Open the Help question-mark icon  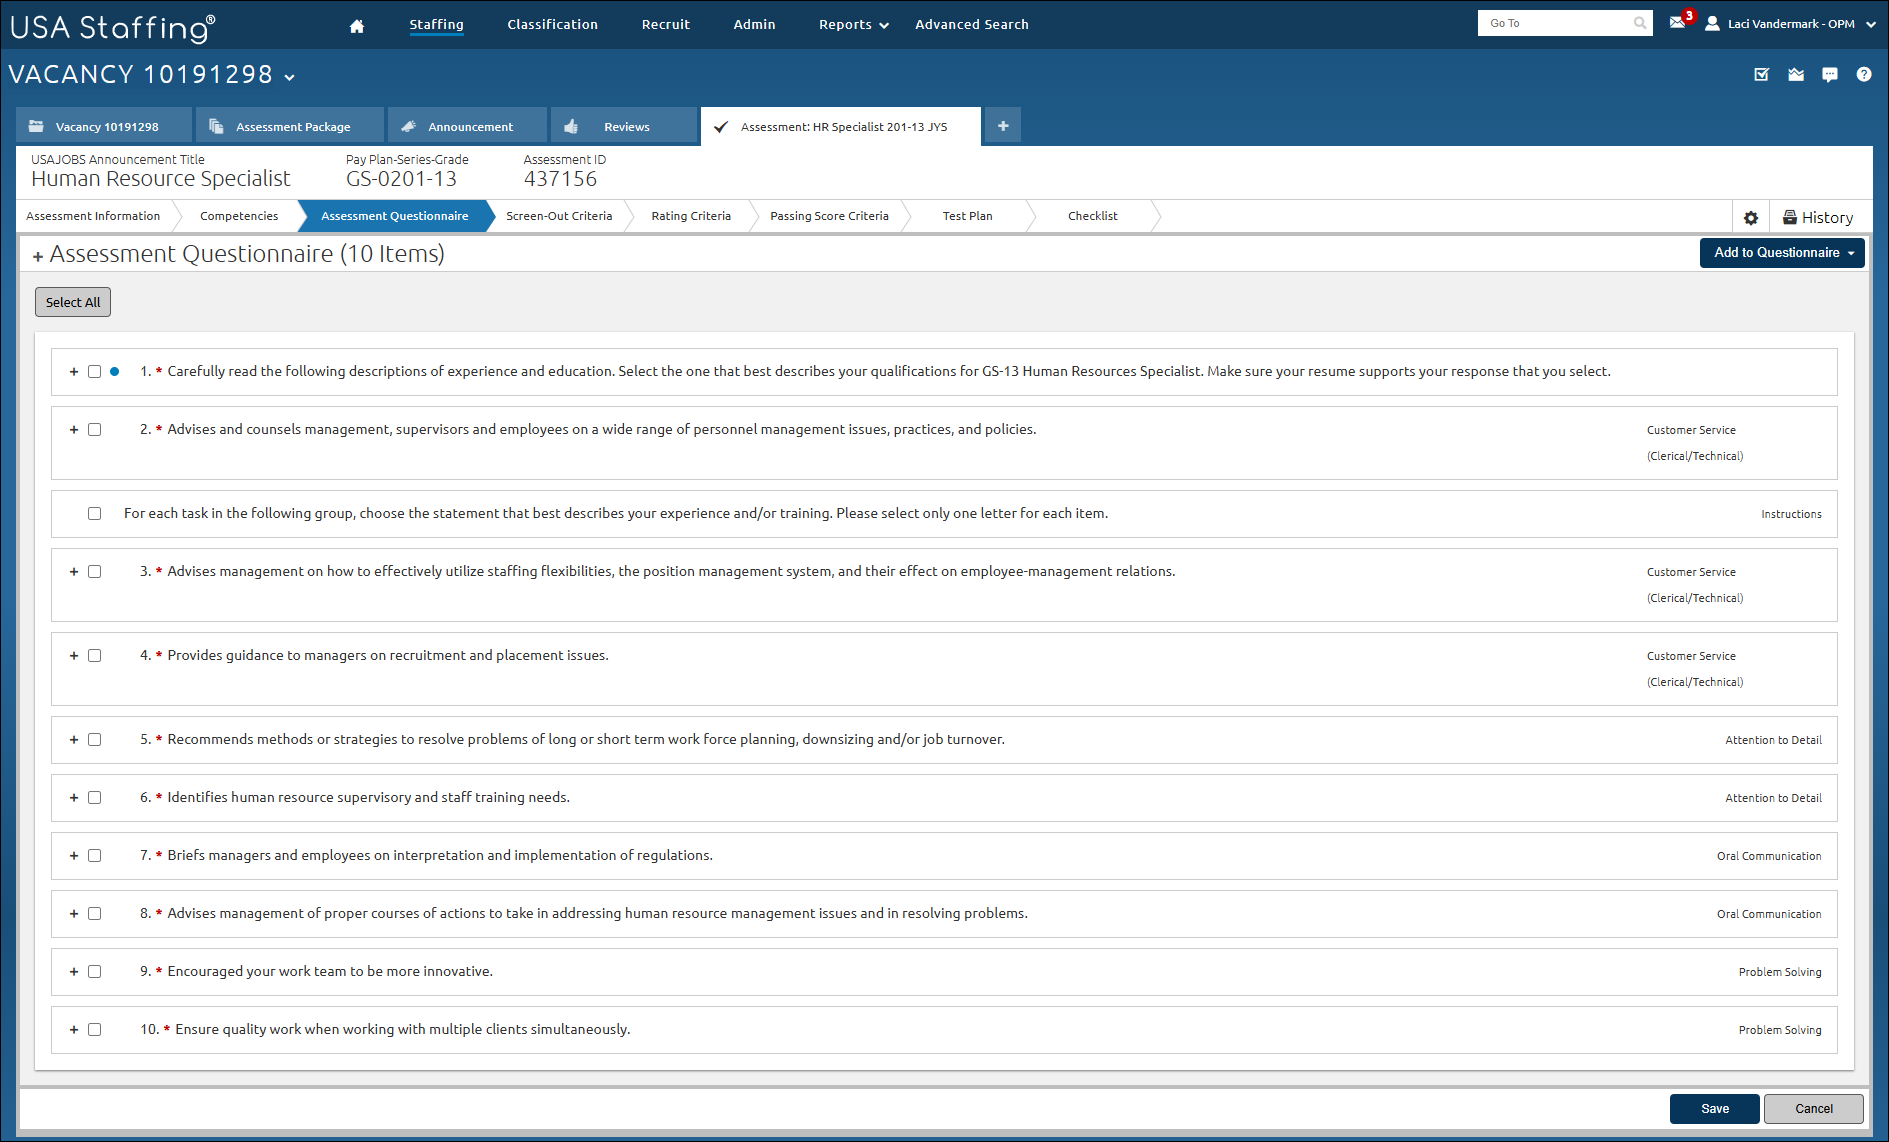tap(1864, 74)
